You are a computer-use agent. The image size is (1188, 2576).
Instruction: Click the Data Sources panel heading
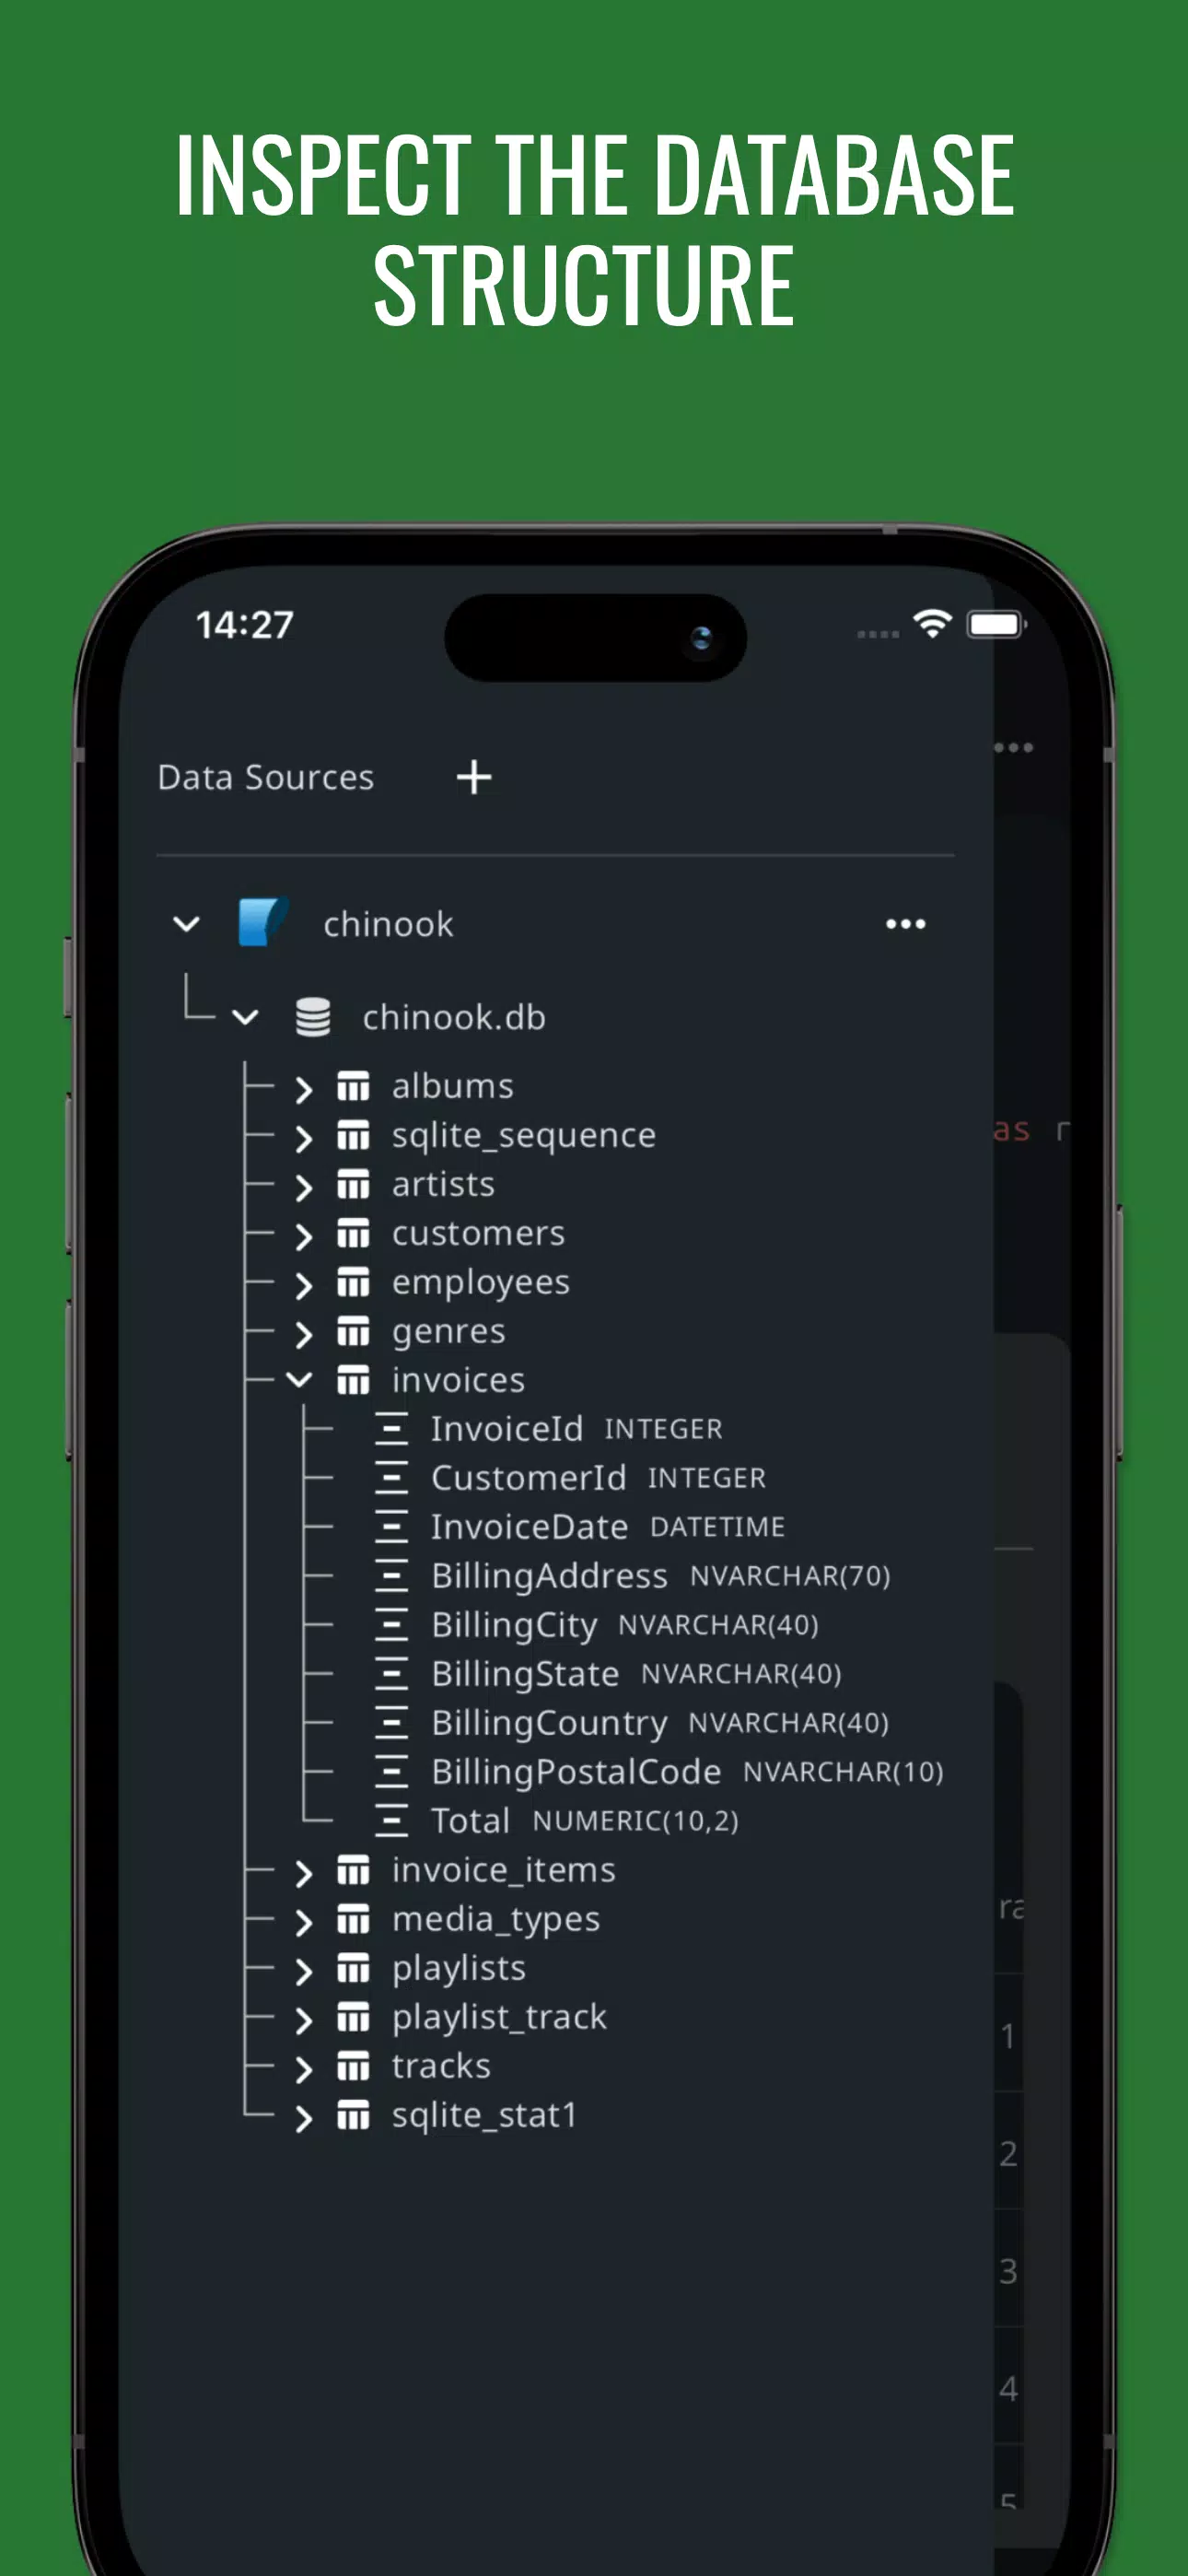266,777
